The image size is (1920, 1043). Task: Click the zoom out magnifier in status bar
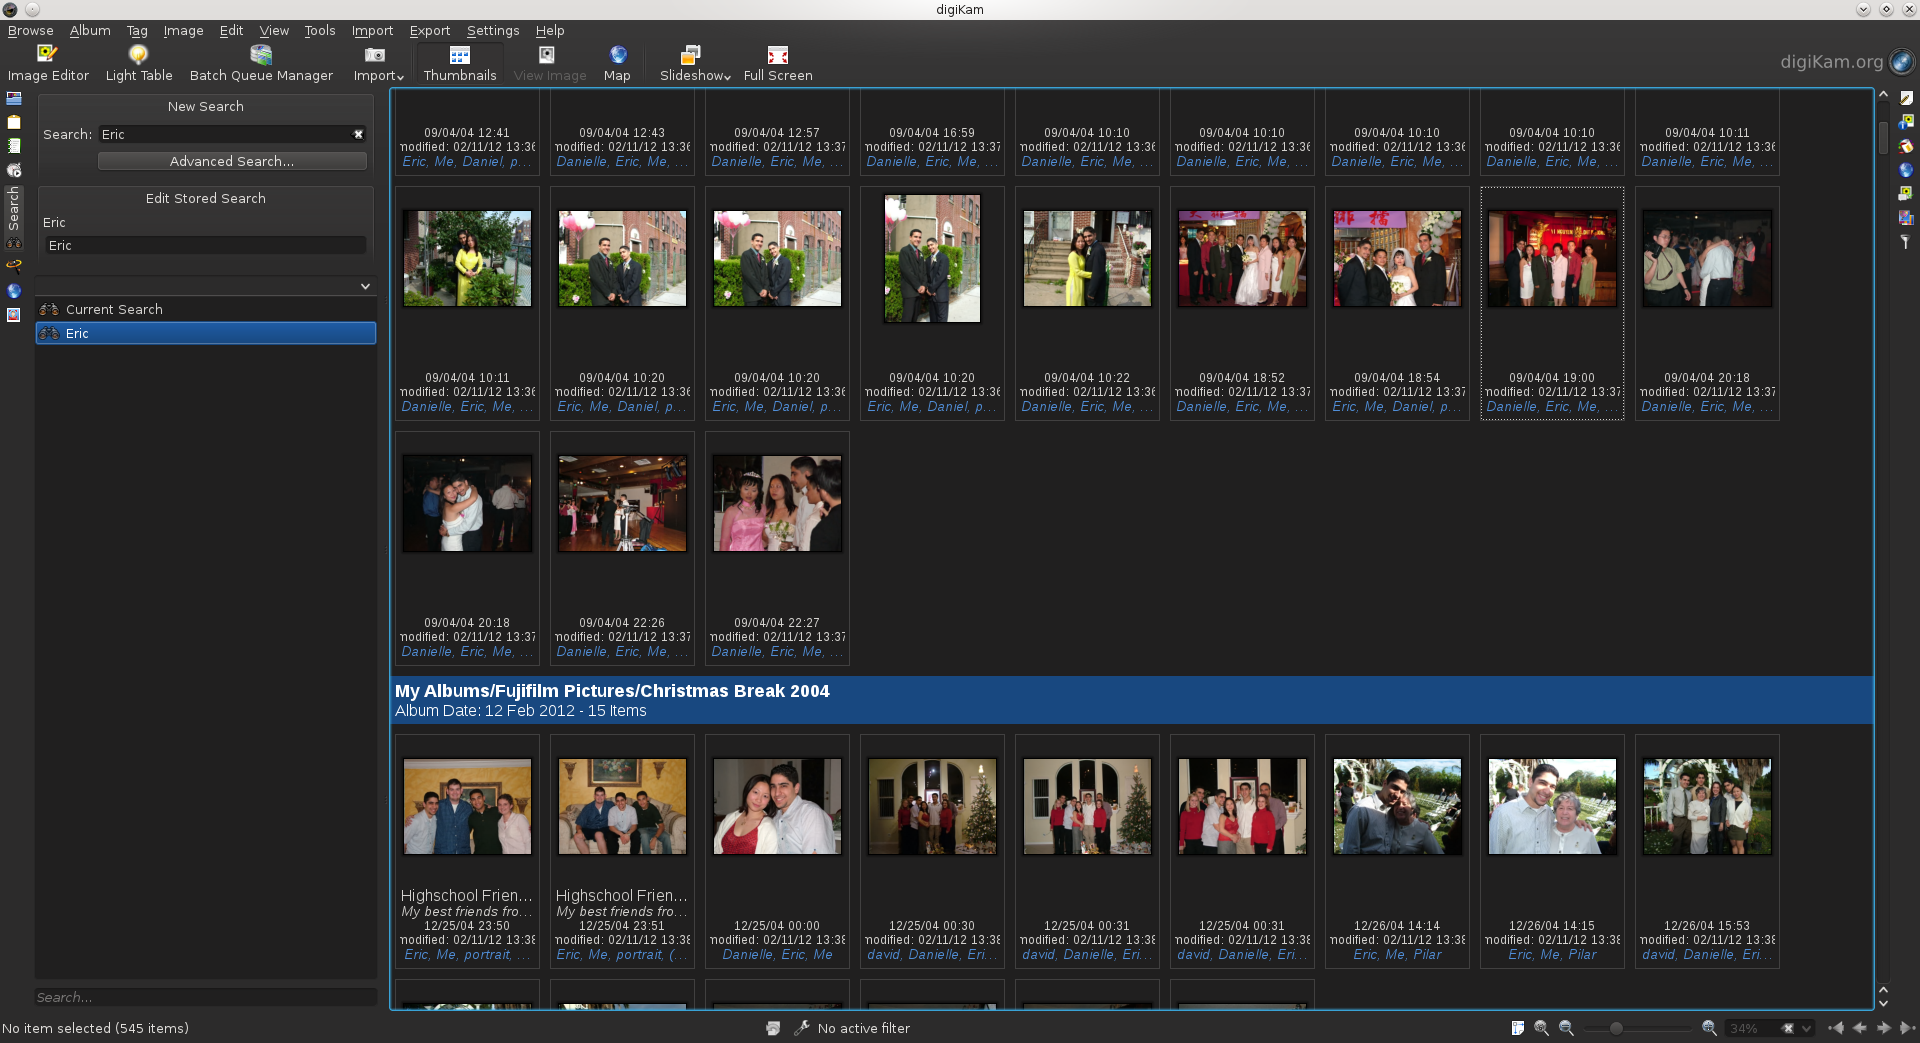[x=1566, y=1028]
